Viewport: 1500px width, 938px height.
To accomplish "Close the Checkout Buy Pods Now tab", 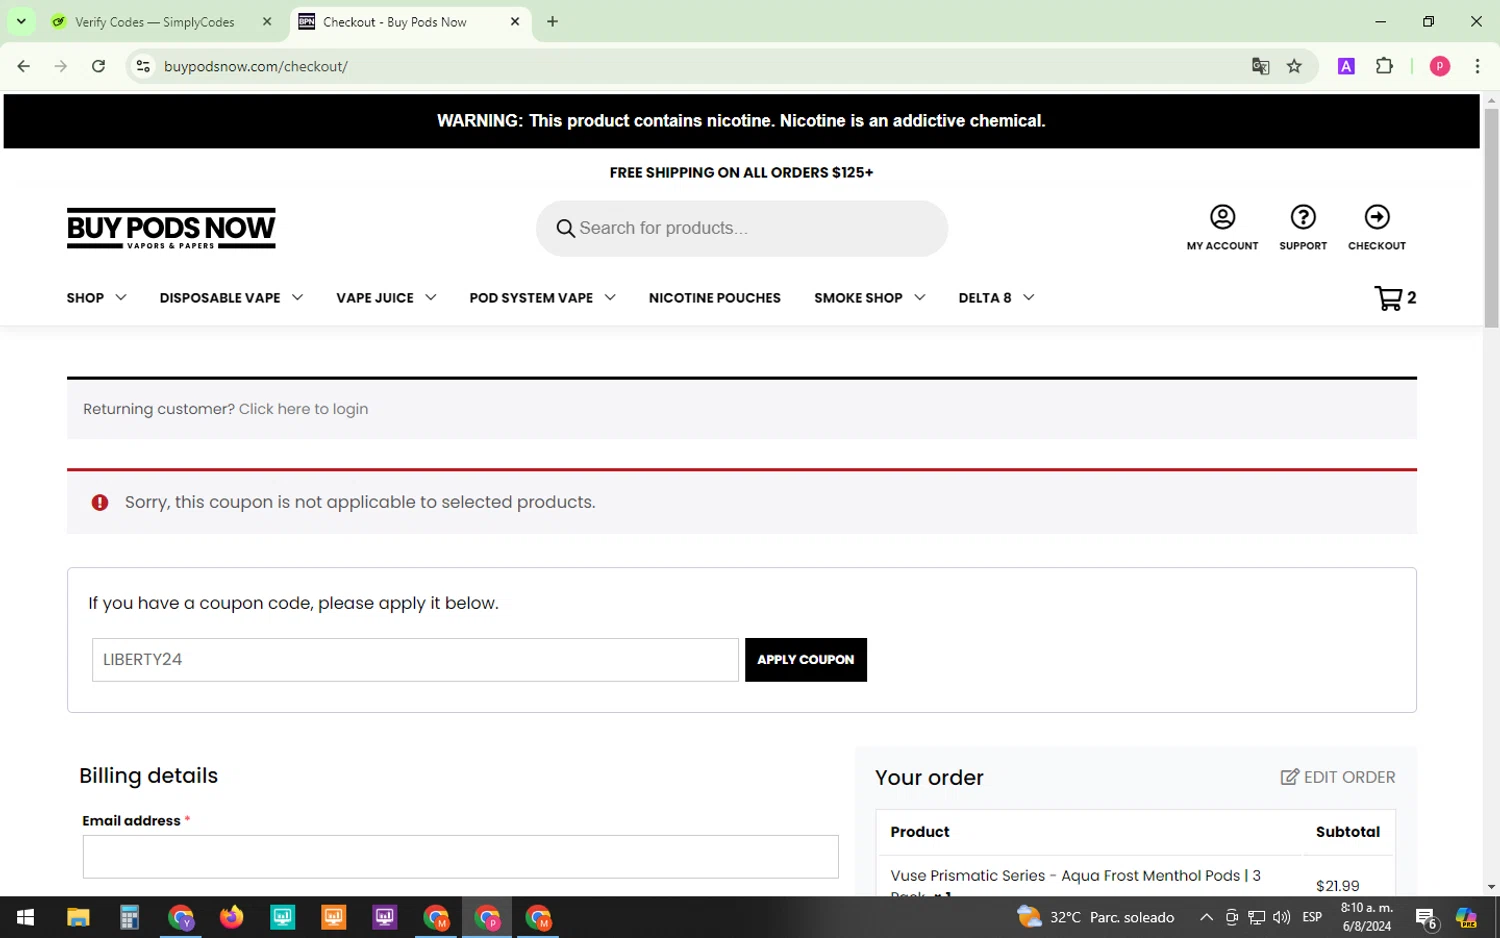I will (x=515, y=21).
